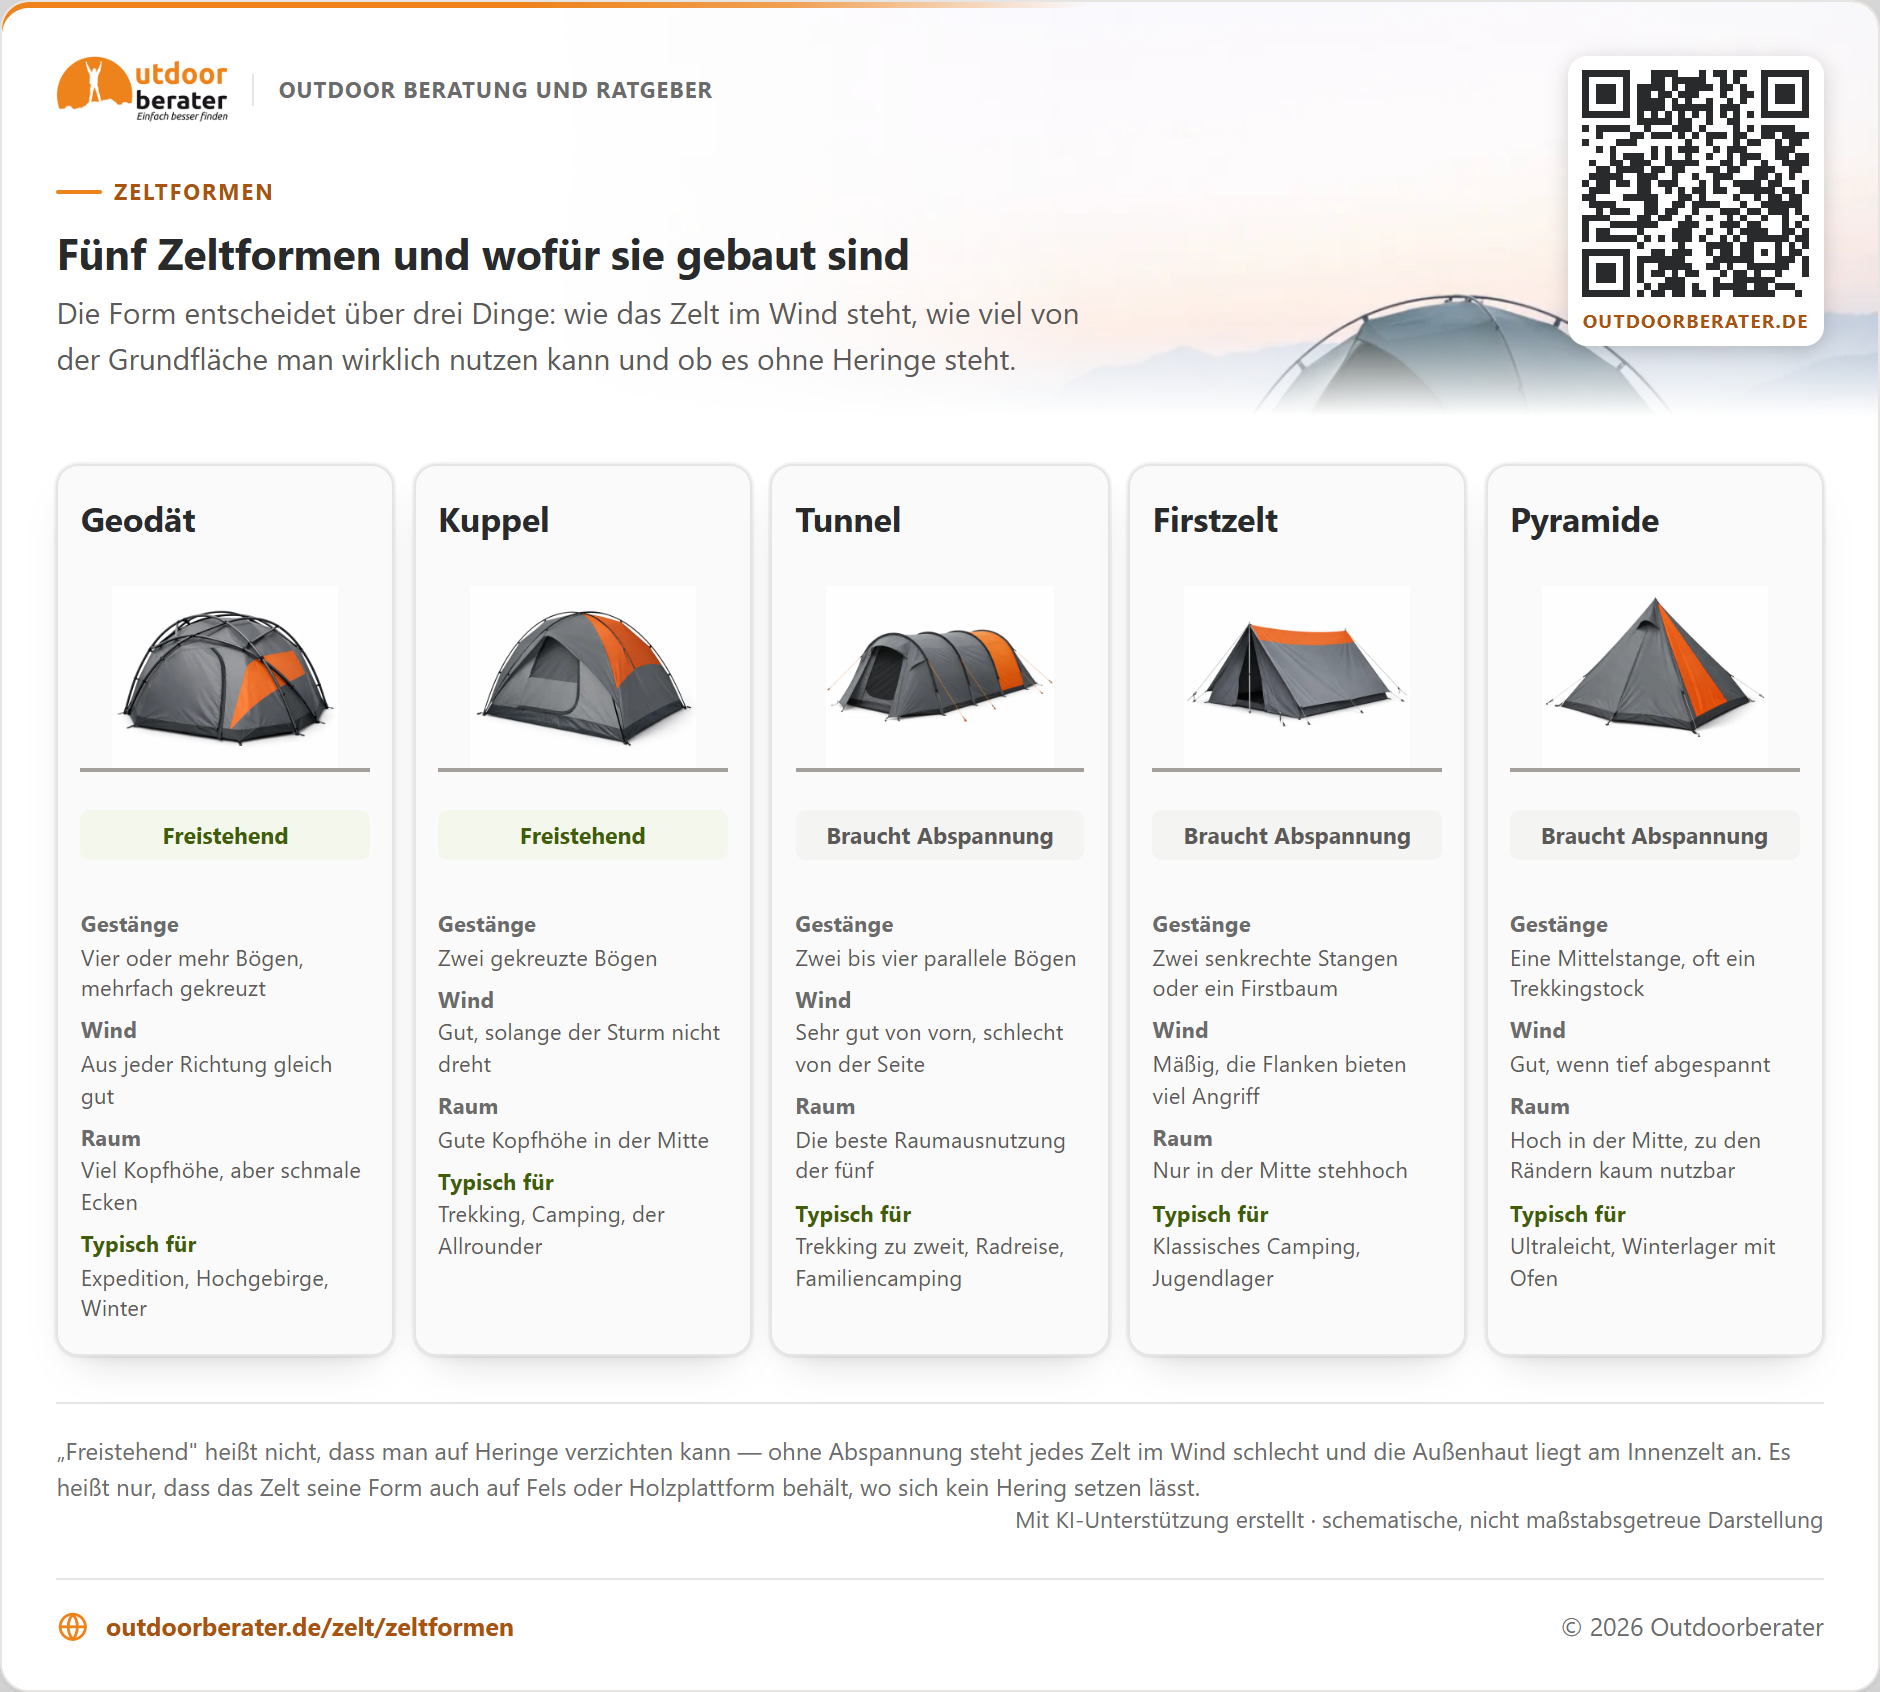The image size is (1880, 1692).
Task: Click the Outdoor Beratung und Ratgeber header text
Action: pos(496,90)
